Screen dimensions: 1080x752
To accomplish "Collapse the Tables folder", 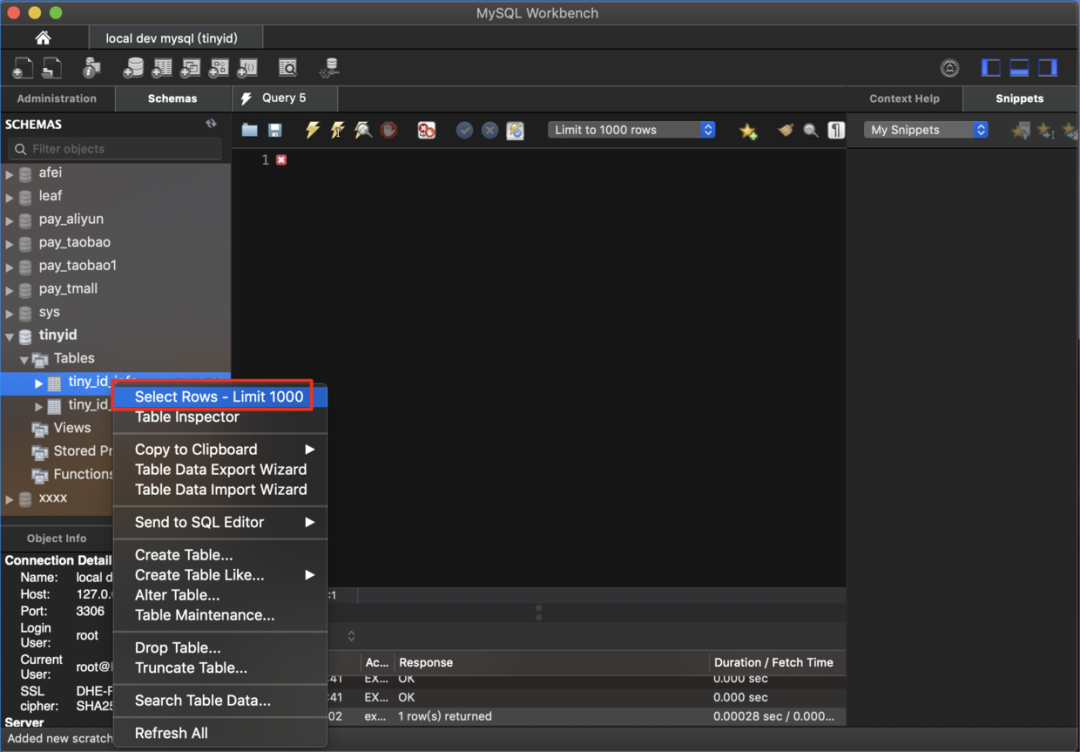I will pos(24,359).
